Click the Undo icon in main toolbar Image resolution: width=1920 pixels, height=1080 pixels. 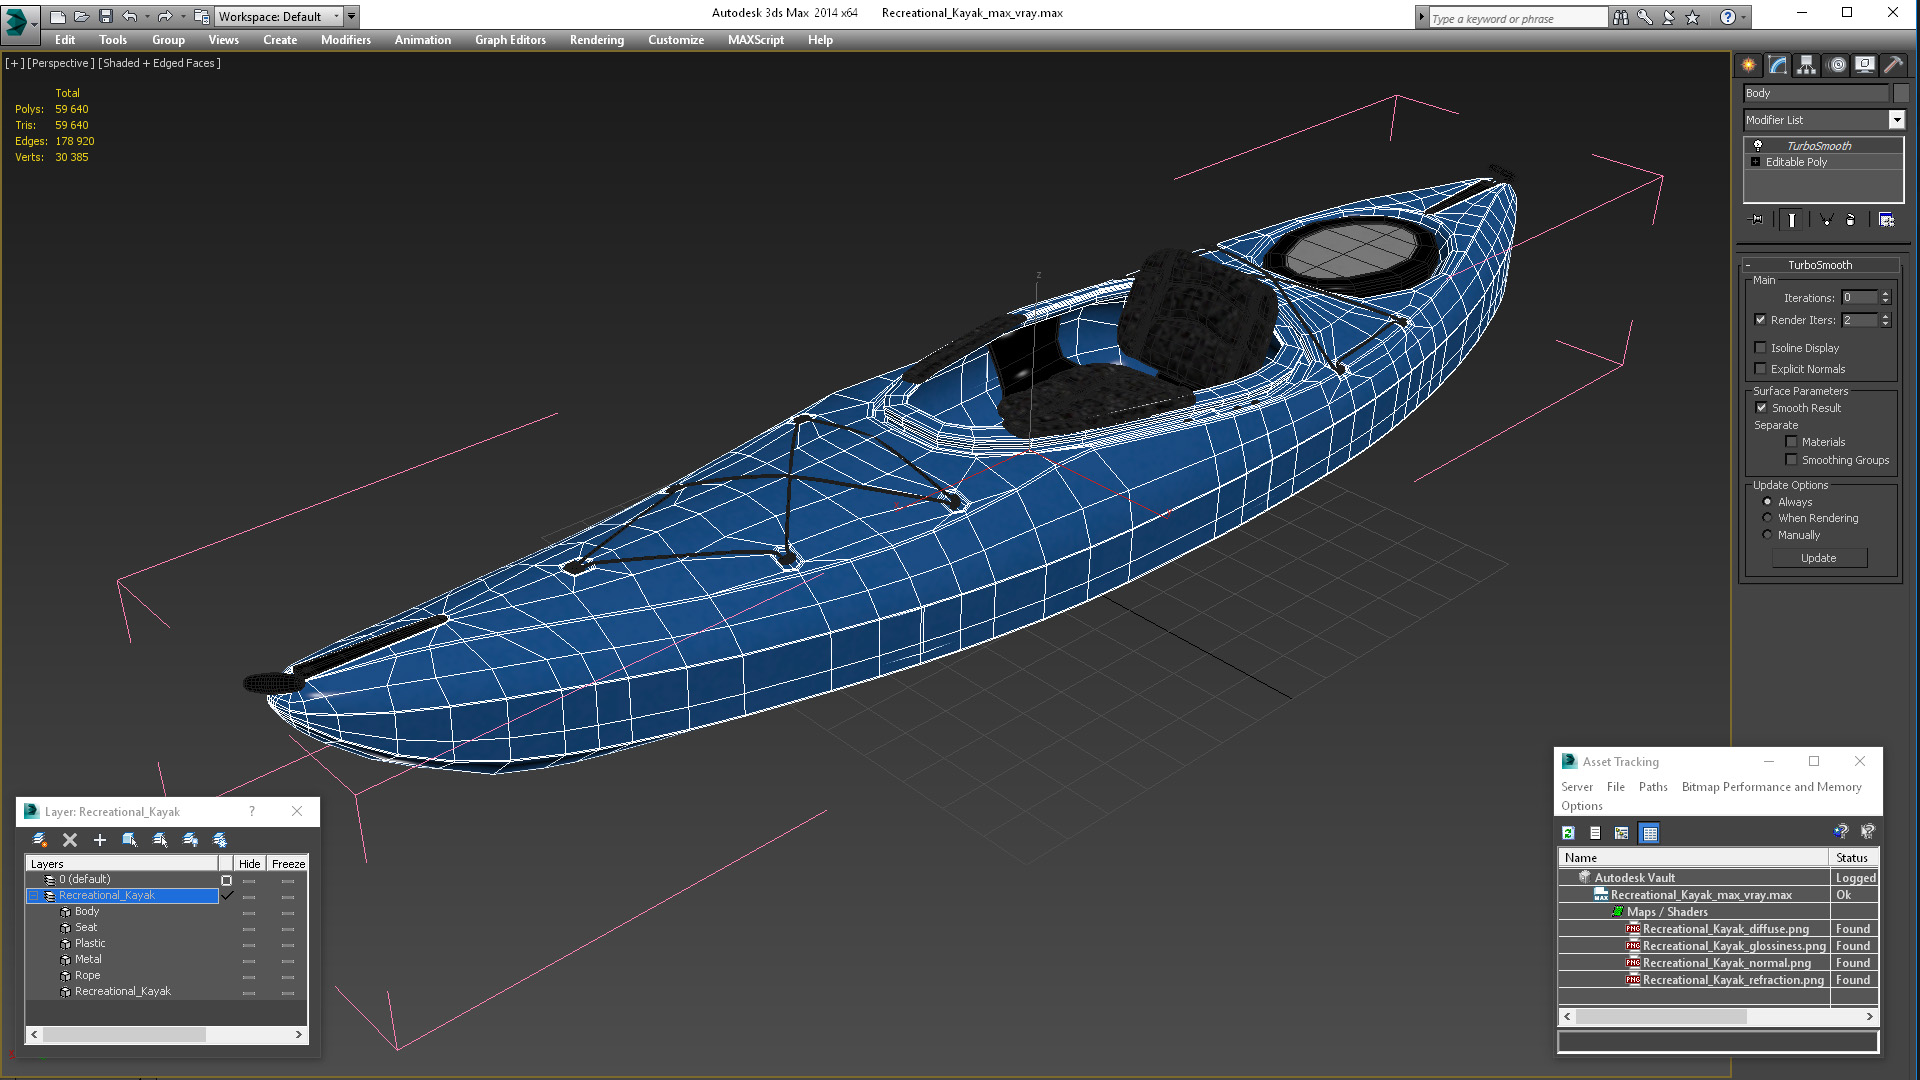(132, 15)
